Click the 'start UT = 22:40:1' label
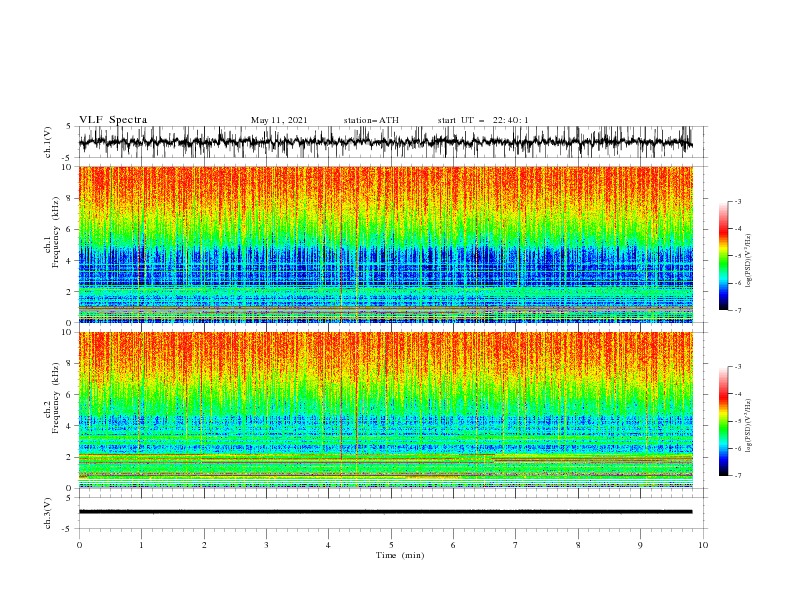Screen dimensions: 792x612 pyautogui.click(x=483, y=120)
